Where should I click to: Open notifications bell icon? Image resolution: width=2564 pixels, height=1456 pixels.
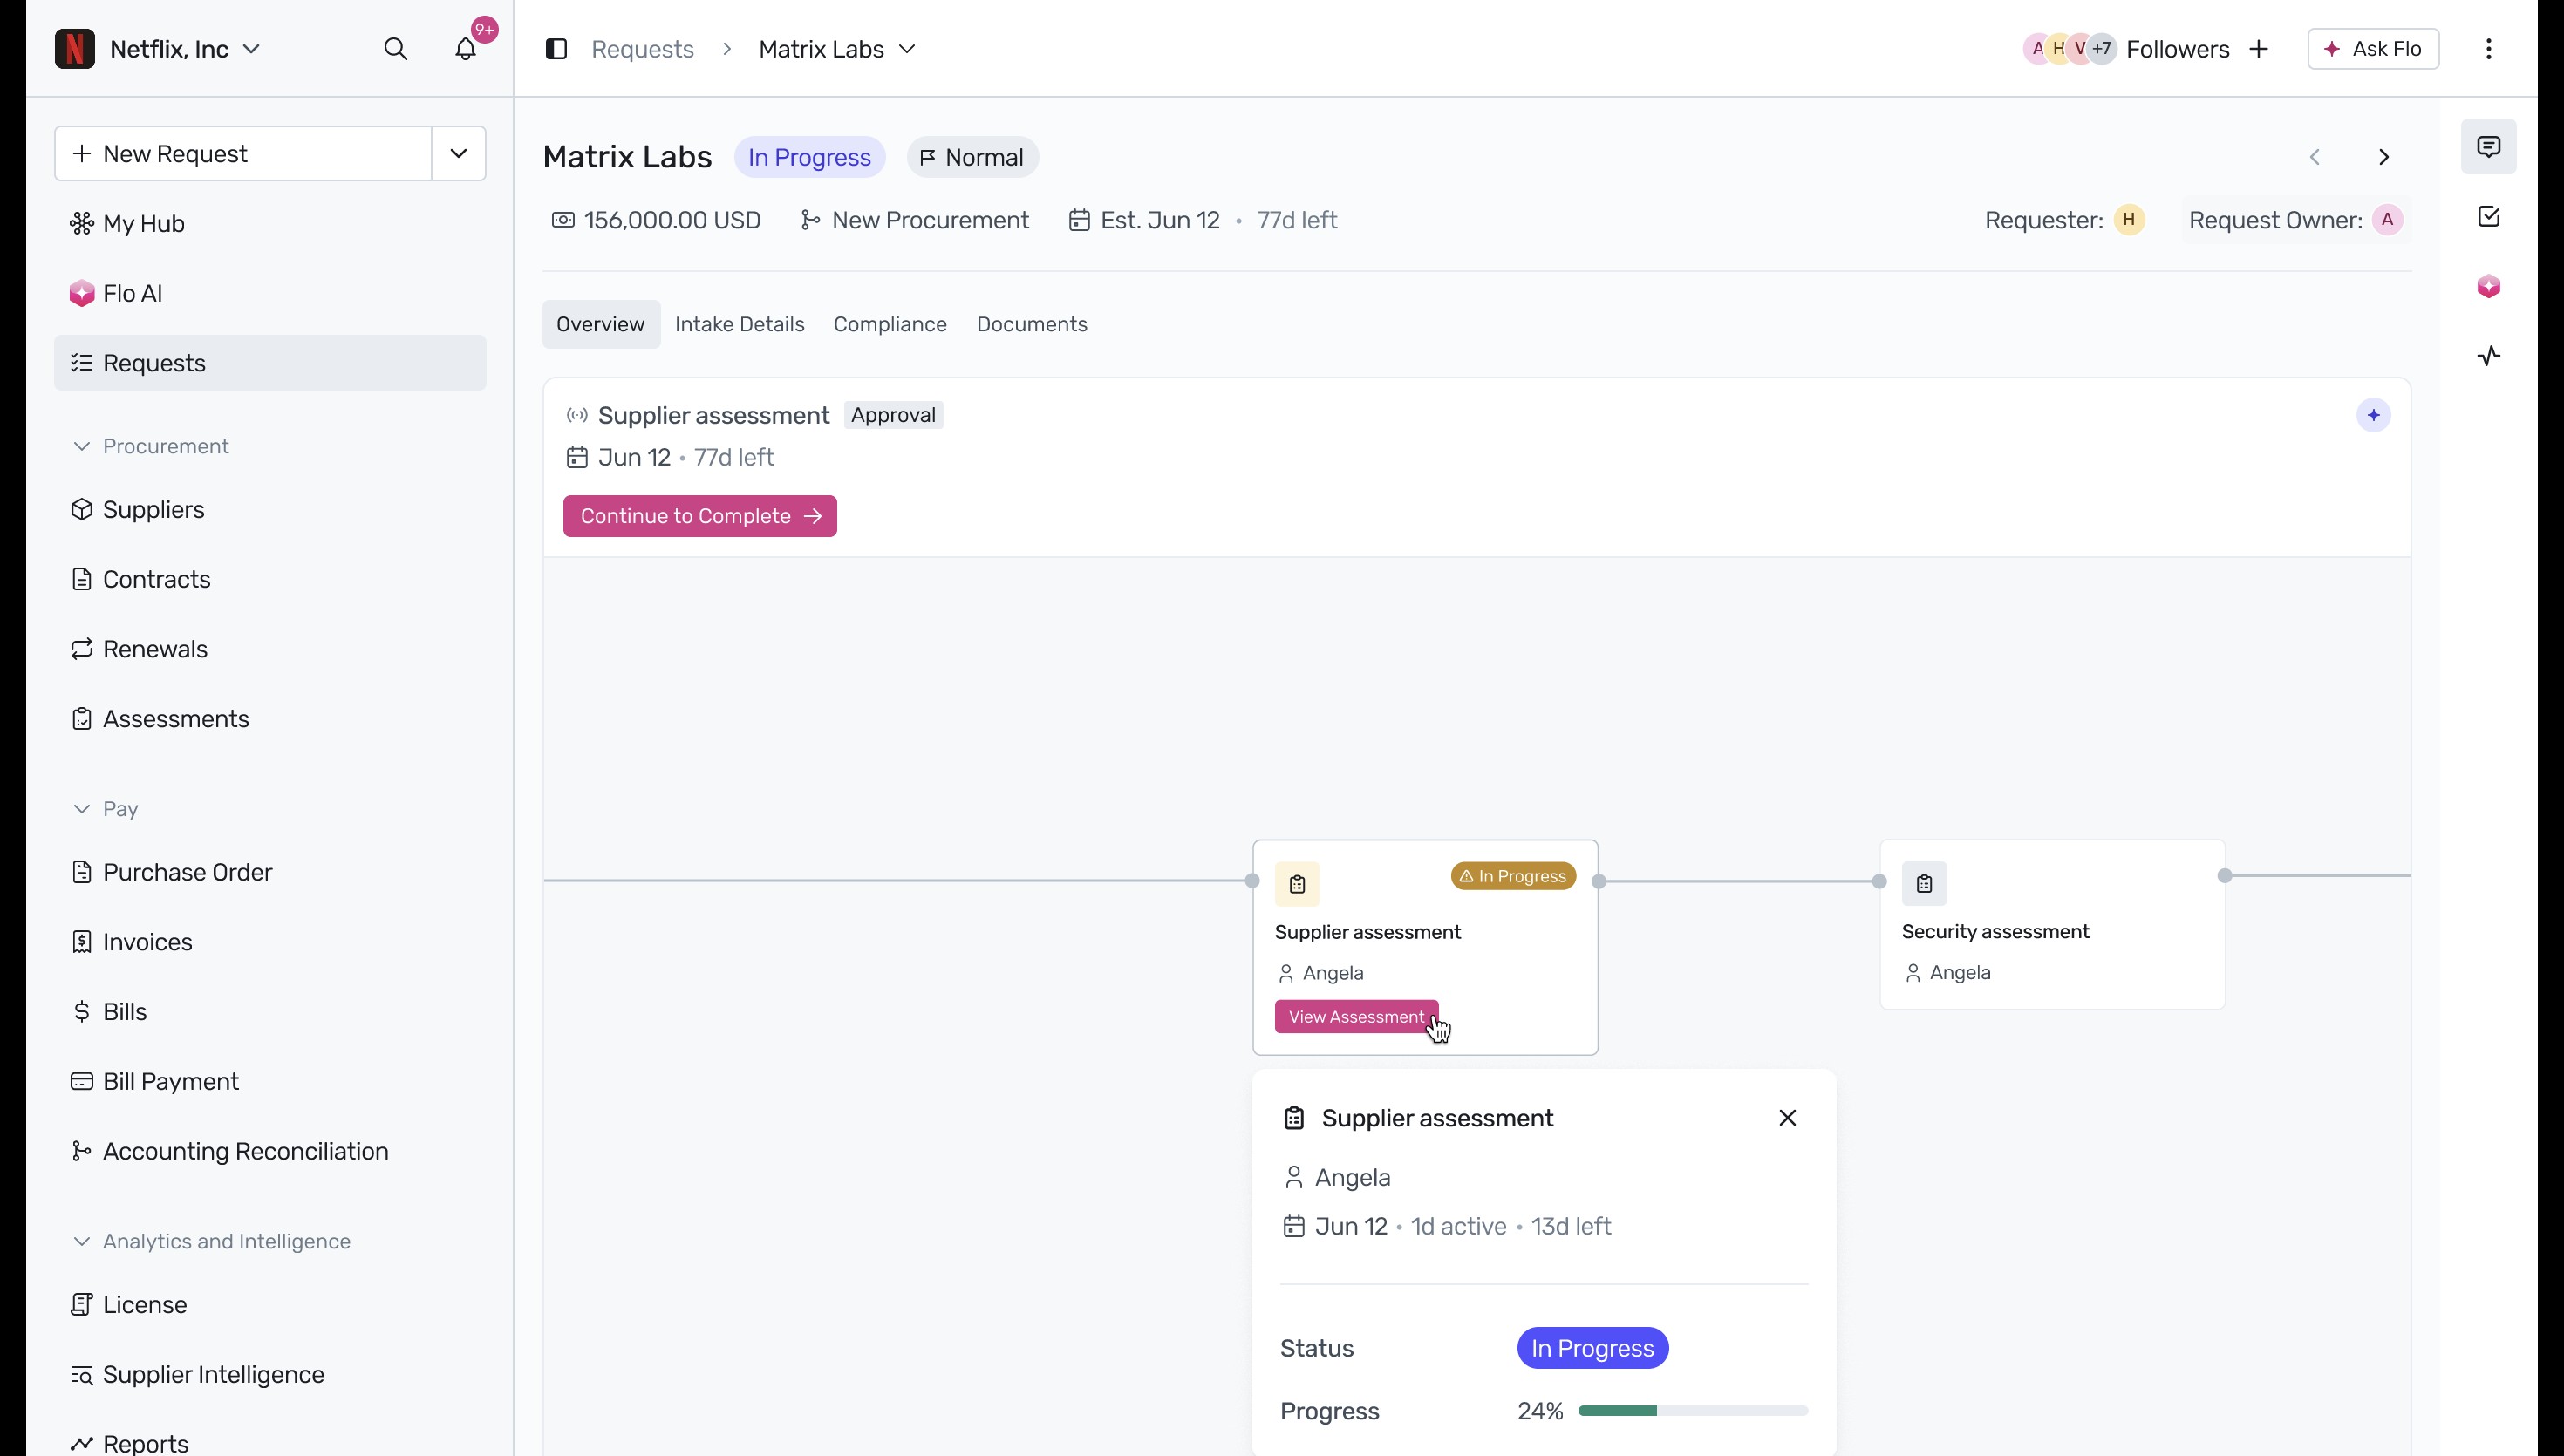466,49
